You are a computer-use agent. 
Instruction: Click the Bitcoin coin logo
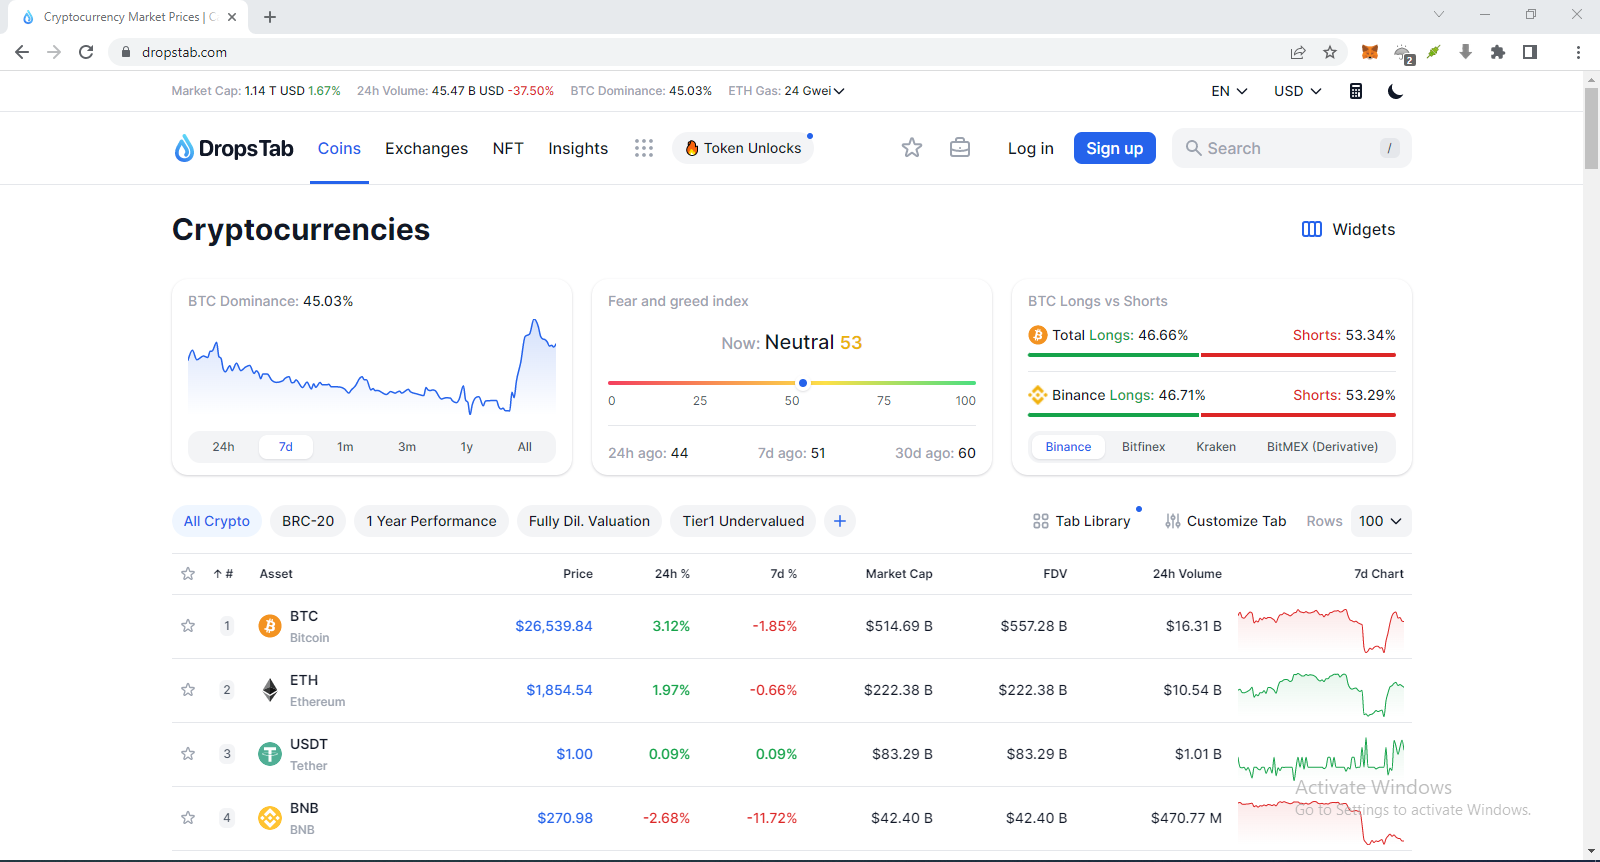(x=270, y=626)
